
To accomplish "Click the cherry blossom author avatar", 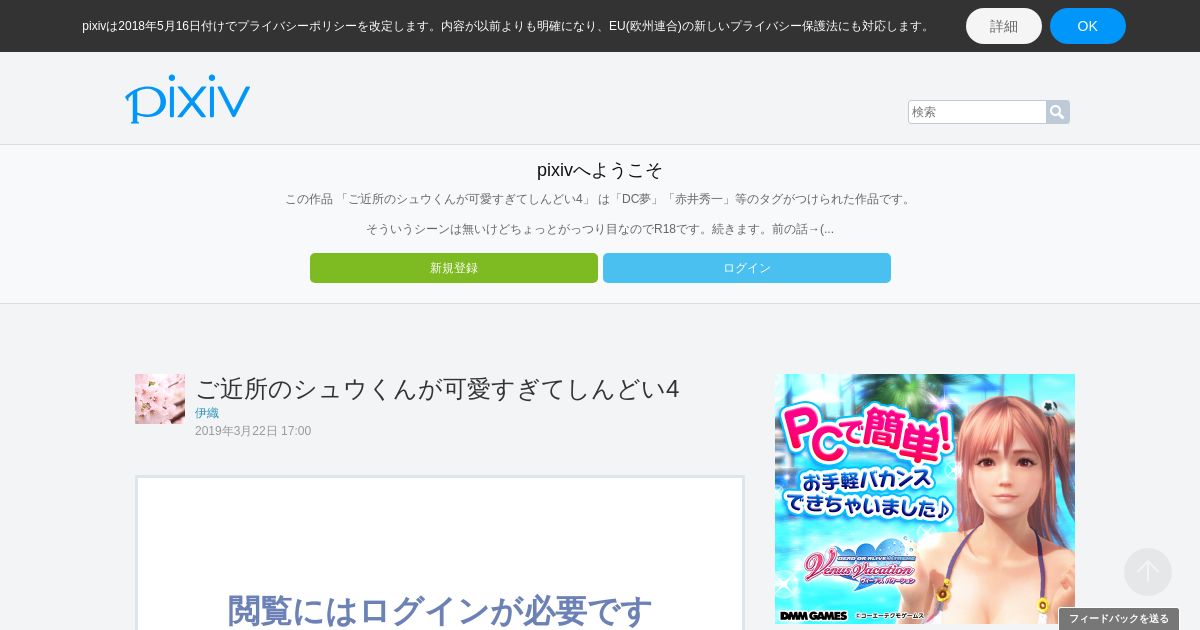I will tap(160, 399).
